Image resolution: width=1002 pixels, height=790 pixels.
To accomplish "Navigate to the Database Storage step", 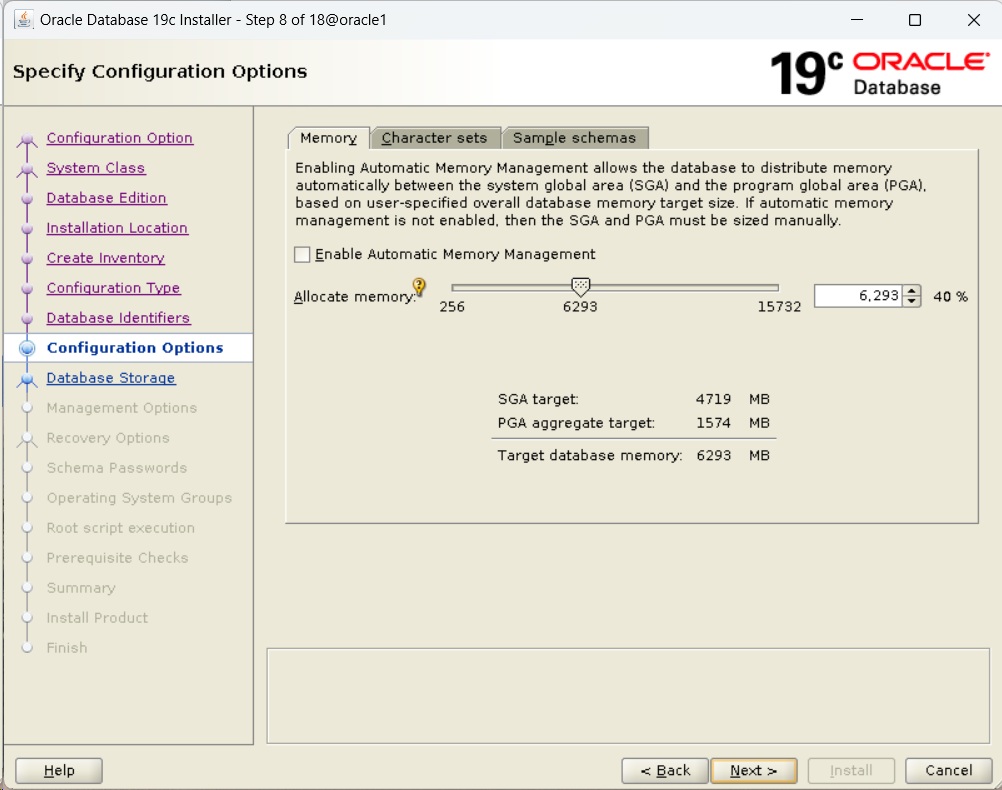I will pyautogui.click(x=110, y=378).
